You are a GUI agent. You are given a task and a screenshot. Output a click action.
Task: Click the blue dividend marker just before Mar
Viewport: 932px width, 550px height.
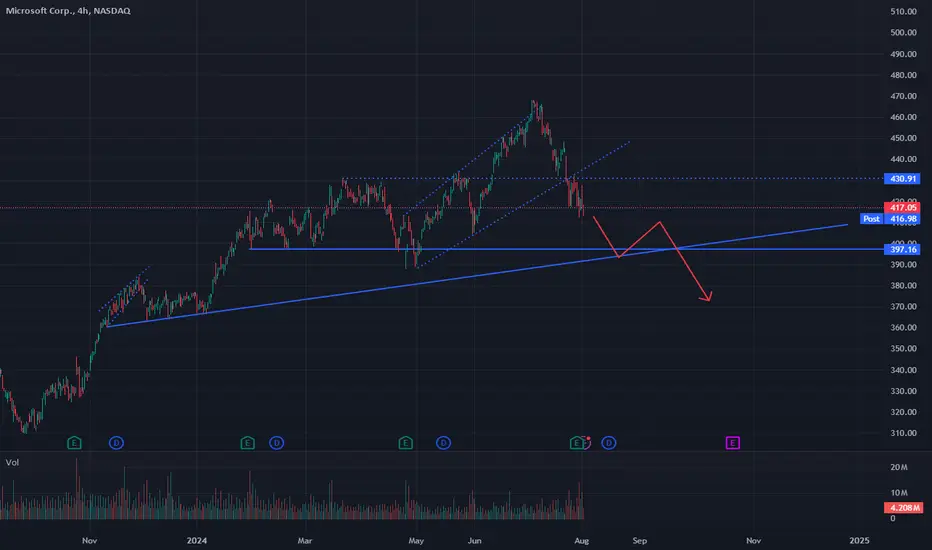[x=276, y=442]
